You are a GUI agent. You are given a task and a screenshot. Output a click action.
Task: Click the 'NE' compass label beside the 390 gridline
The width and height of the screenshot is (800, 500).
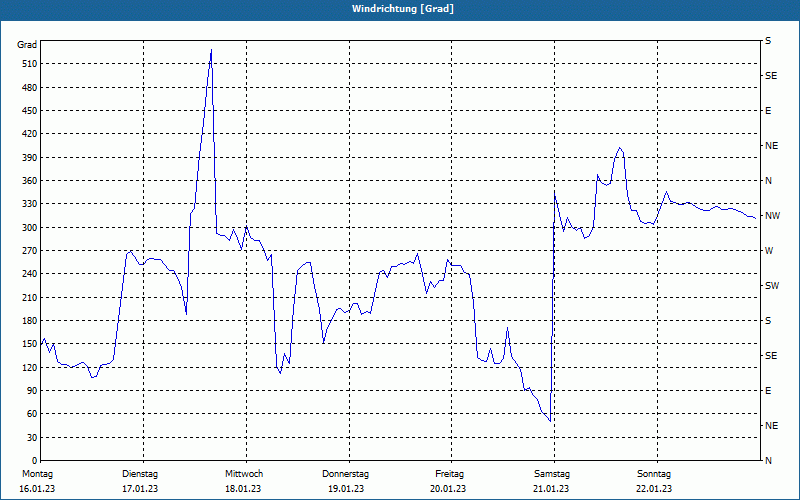771,146
